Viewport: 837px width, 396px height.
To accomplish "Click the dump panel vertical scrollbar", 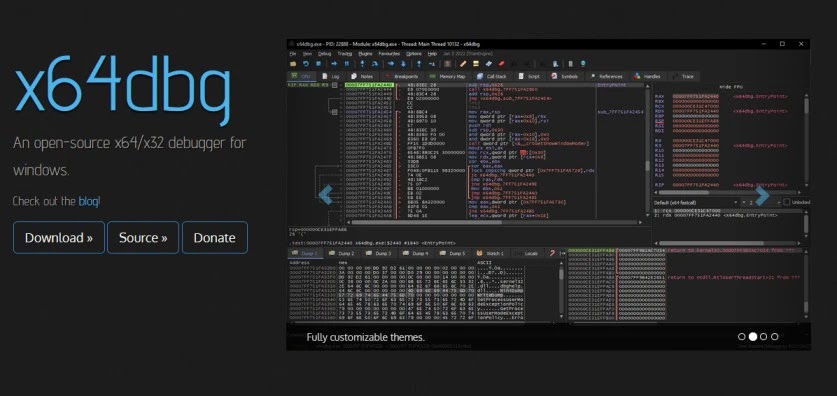I will pos(561,290).
